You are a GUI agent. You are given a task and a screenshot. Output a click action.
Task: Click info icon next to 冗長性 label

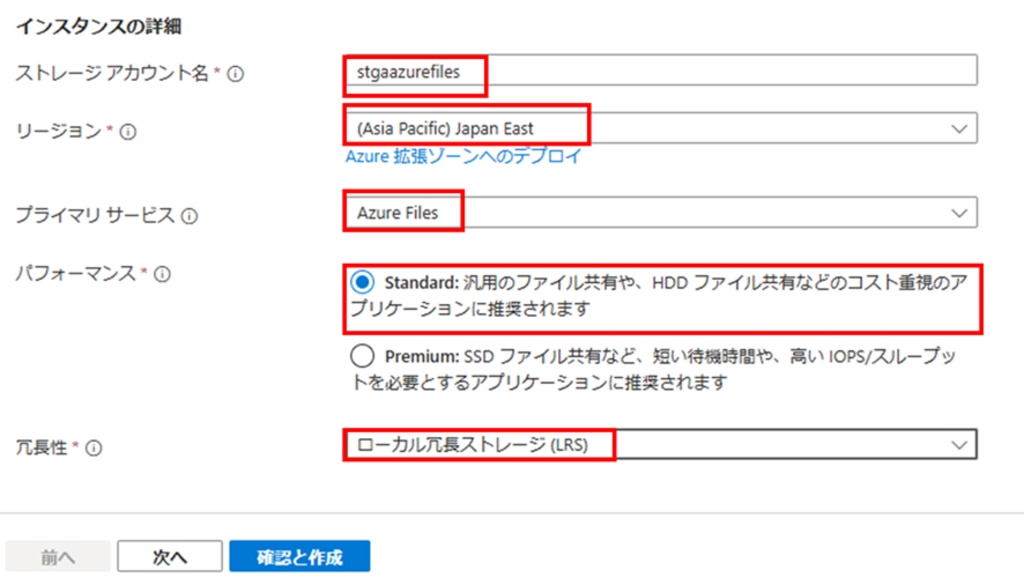[93, 448]
